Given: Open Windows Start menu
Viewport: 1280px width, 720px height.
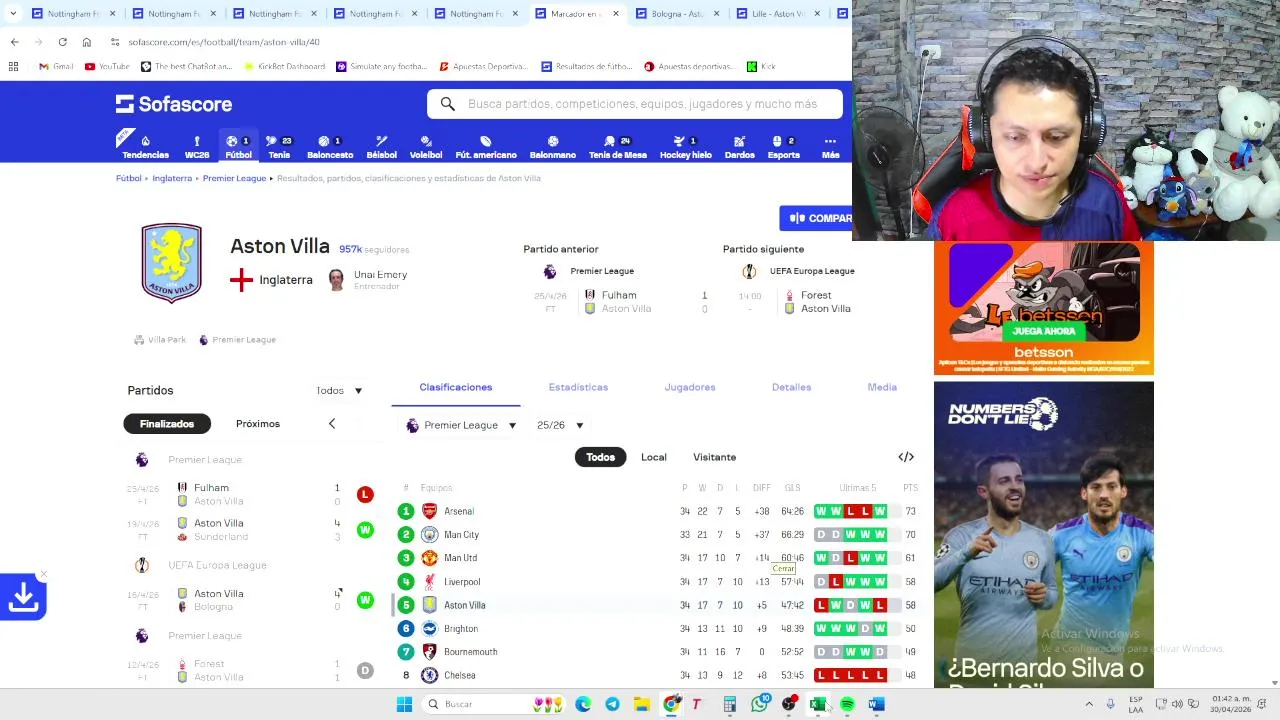Looking at the screenshot, I should coord(404,704).
